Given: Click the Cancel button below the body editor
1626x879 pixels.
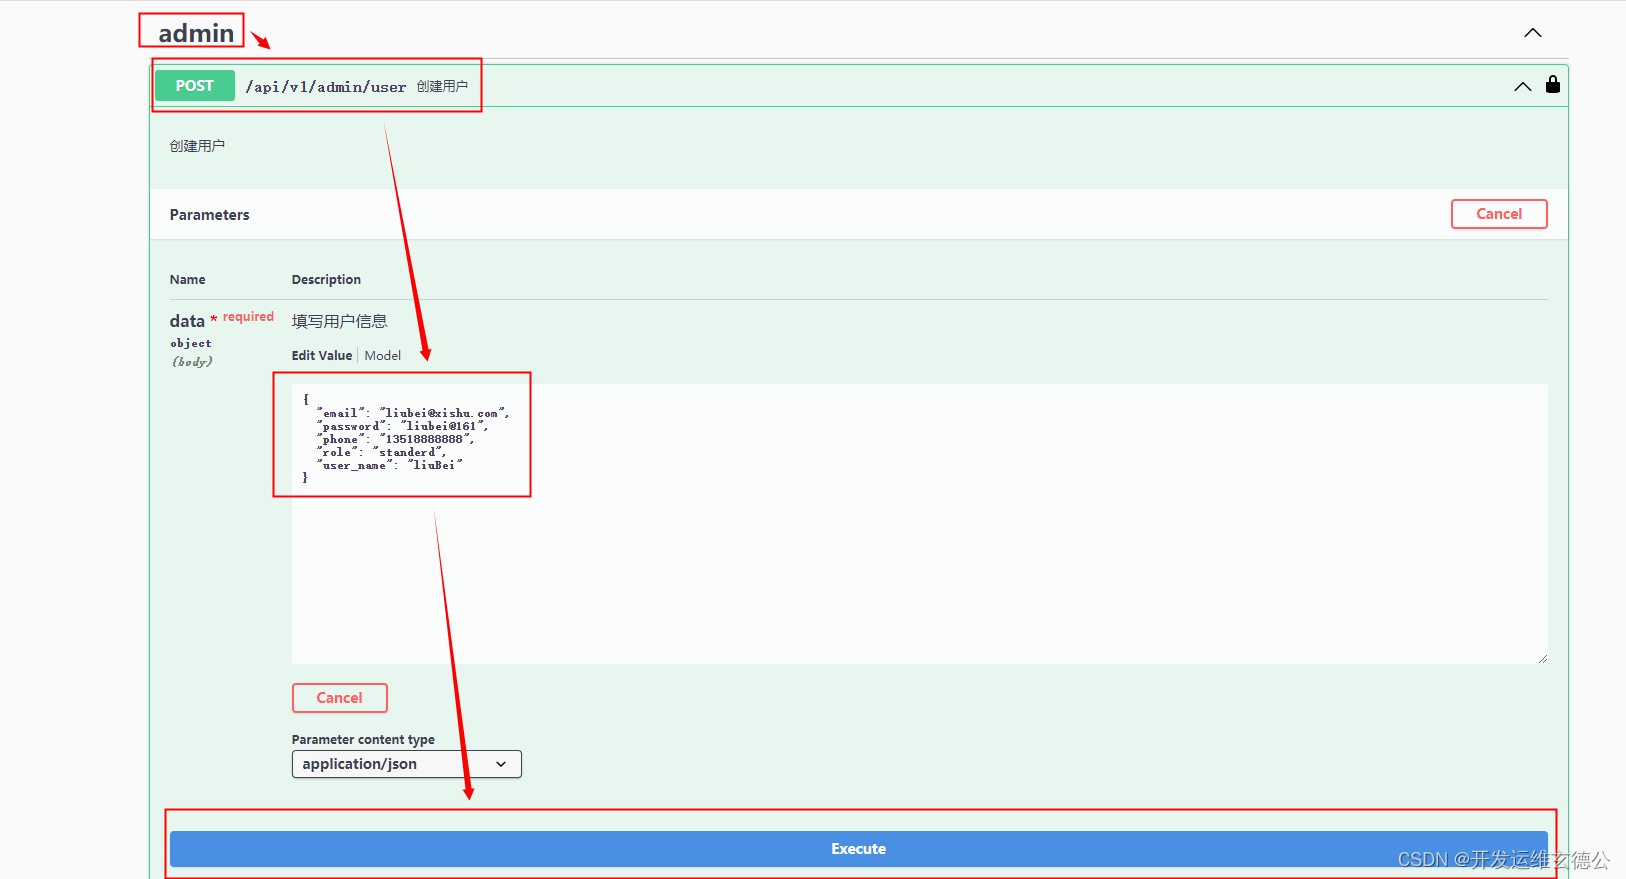Looking at the screenshot, I should click(x=339, y=698).
